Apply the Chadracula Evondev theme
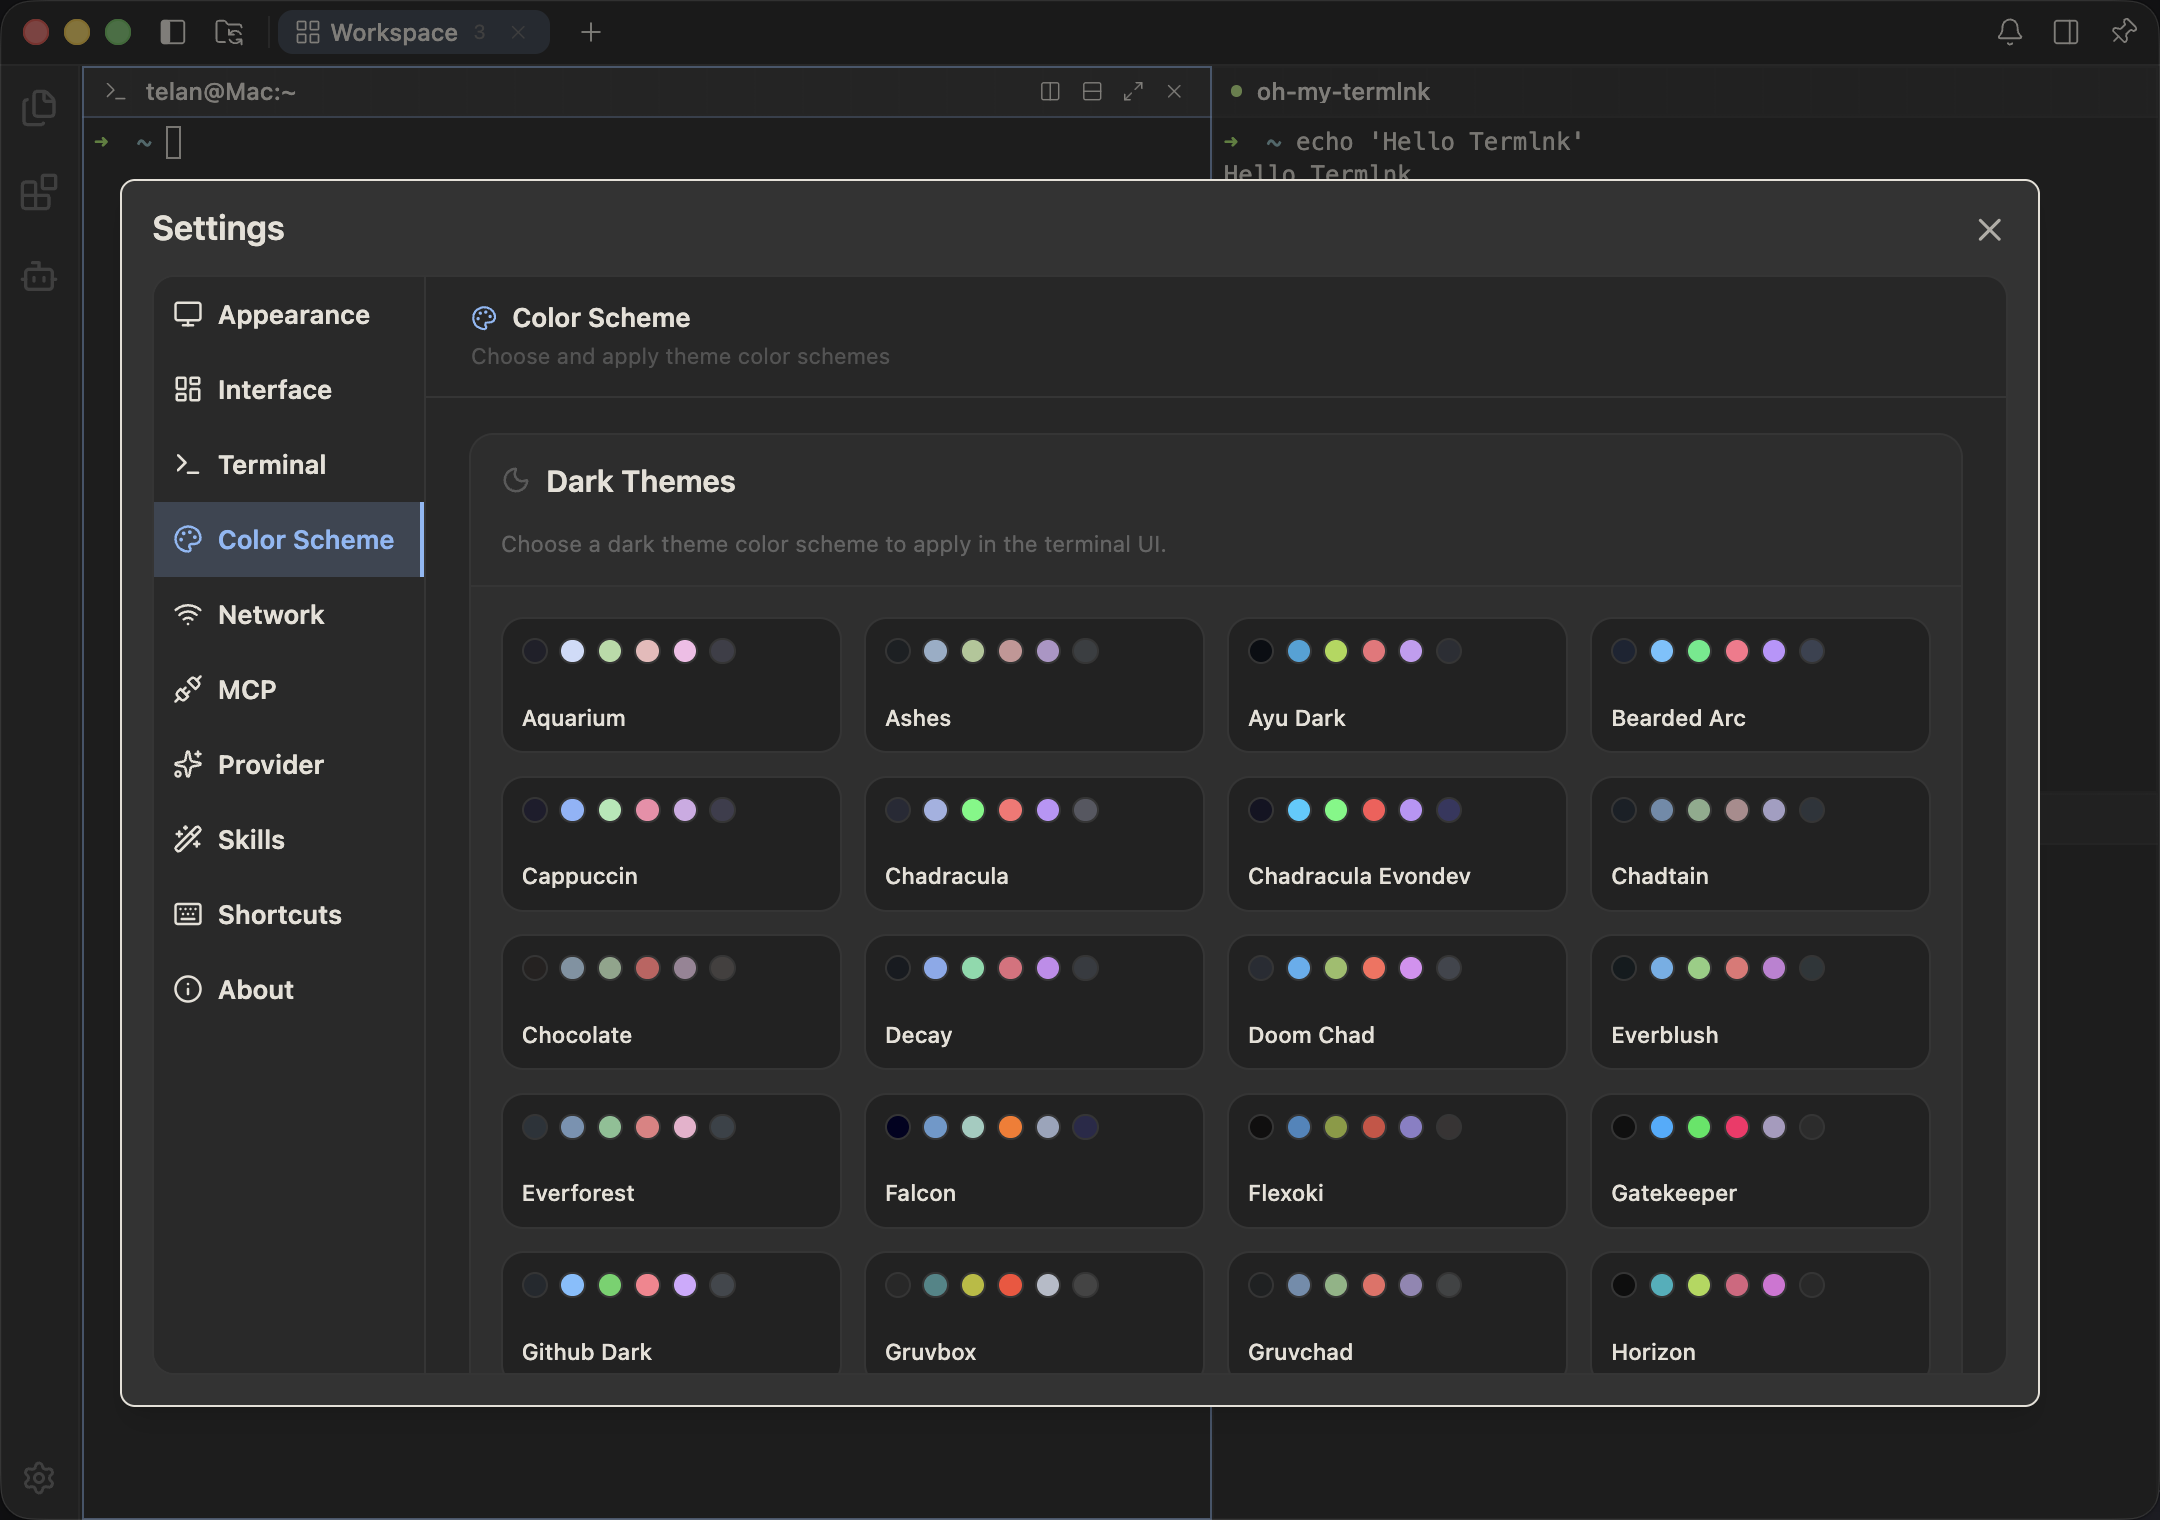The height and width of the screenshot is (1520, 2160). point(1397,844)
